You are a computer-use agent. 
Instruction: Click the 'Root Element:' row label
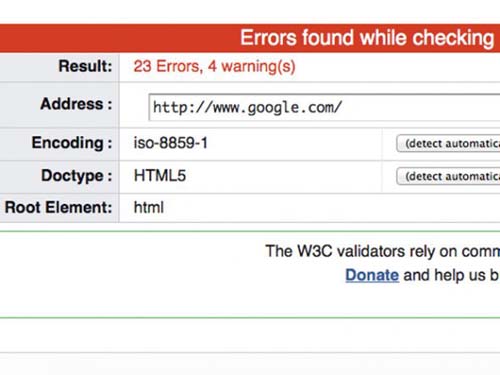[58, 207]
